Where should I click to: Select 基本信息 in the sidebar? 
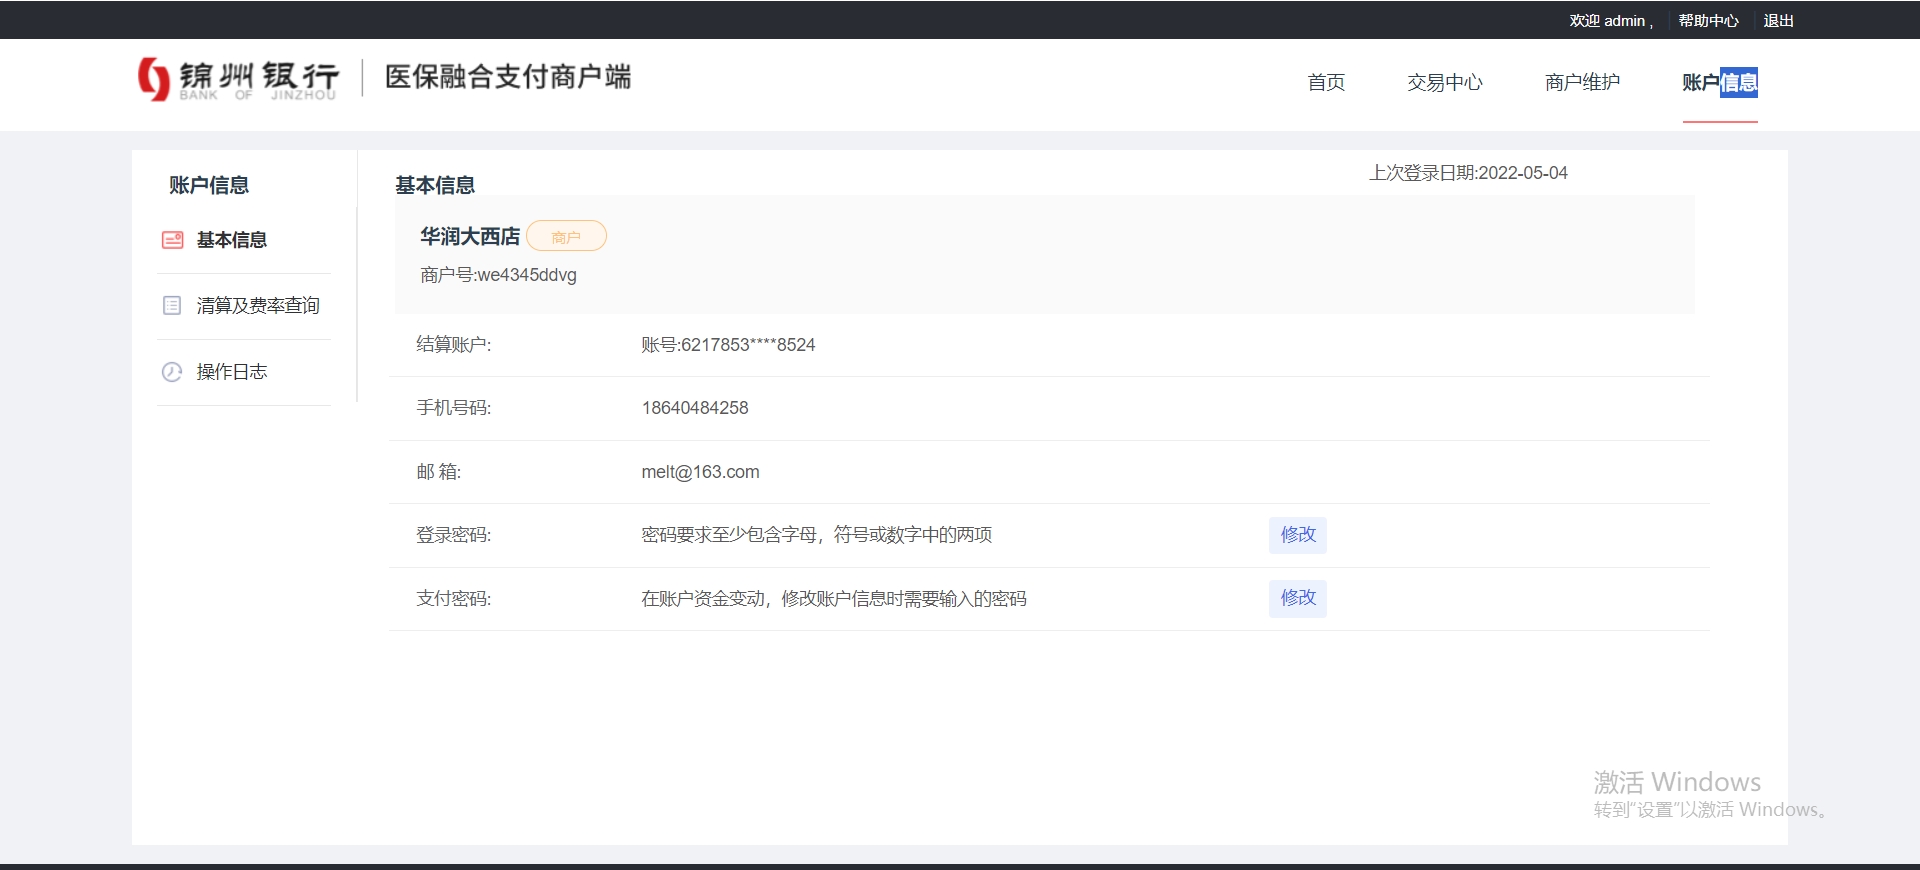point(232,240)
